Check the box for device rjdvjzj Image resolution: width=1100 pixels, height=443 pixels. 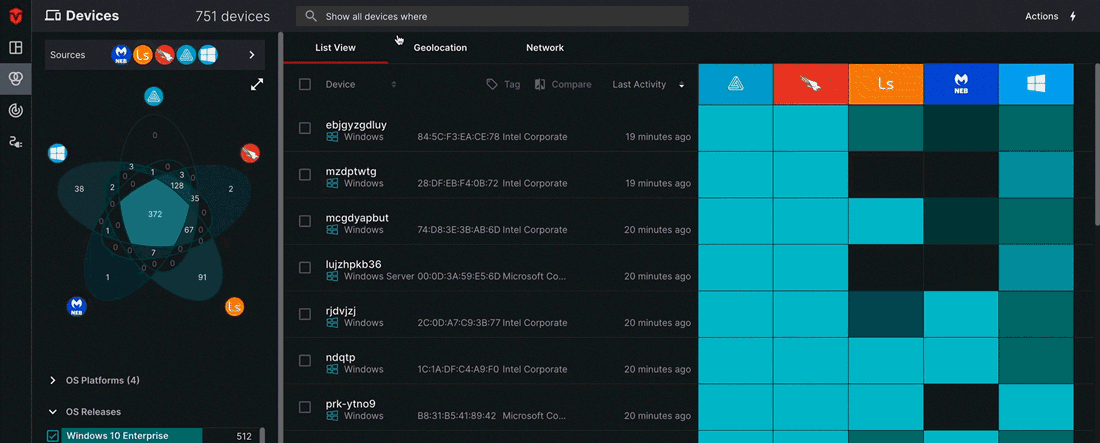tap(304, 314)
